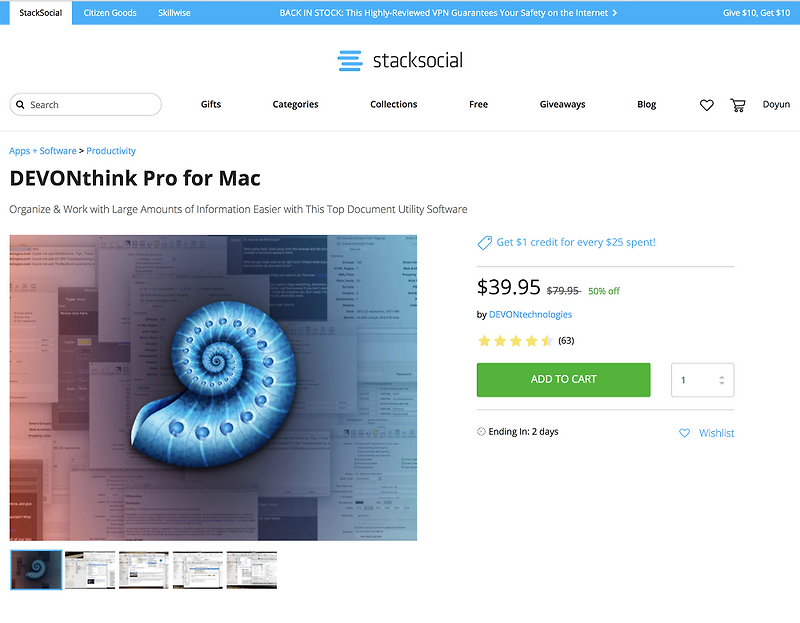The height and width of the screenshot is (623, 800).
Task: Open the Collections menu
Action: (x=393, y=105)
